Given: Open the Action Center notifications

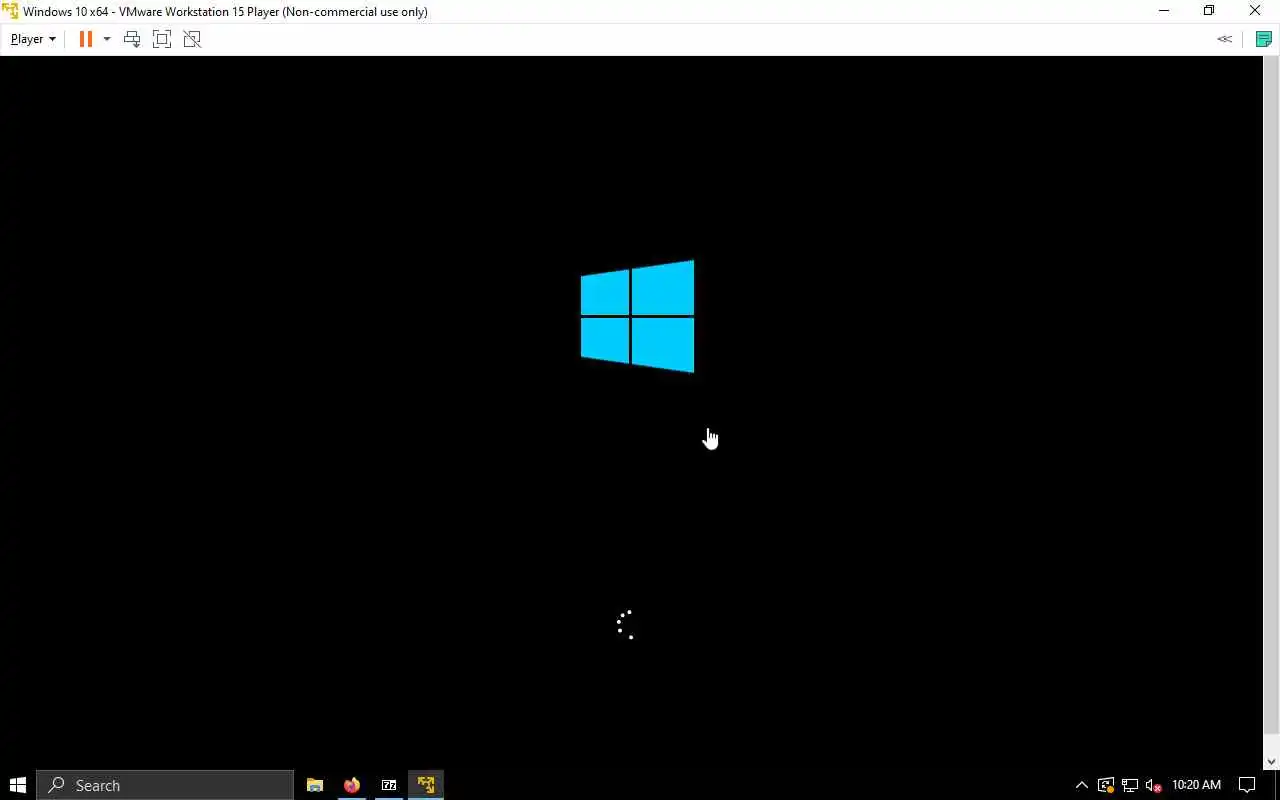Looking at the screenshot, I should (1247, 785).
